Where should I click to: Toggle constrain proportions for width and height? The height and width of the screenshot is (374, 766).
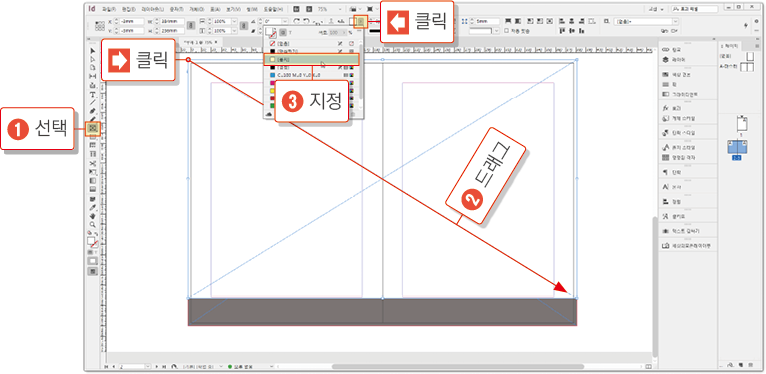point(191,26)
